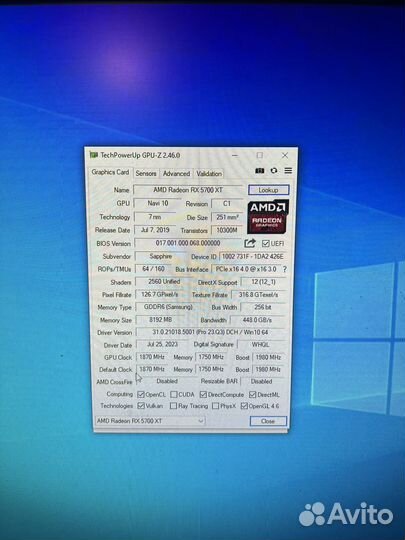This screenshot has width=405, height=540.
Task: Click the AMD CrossFire value Disabled
Action: click(x=167, y=381)
